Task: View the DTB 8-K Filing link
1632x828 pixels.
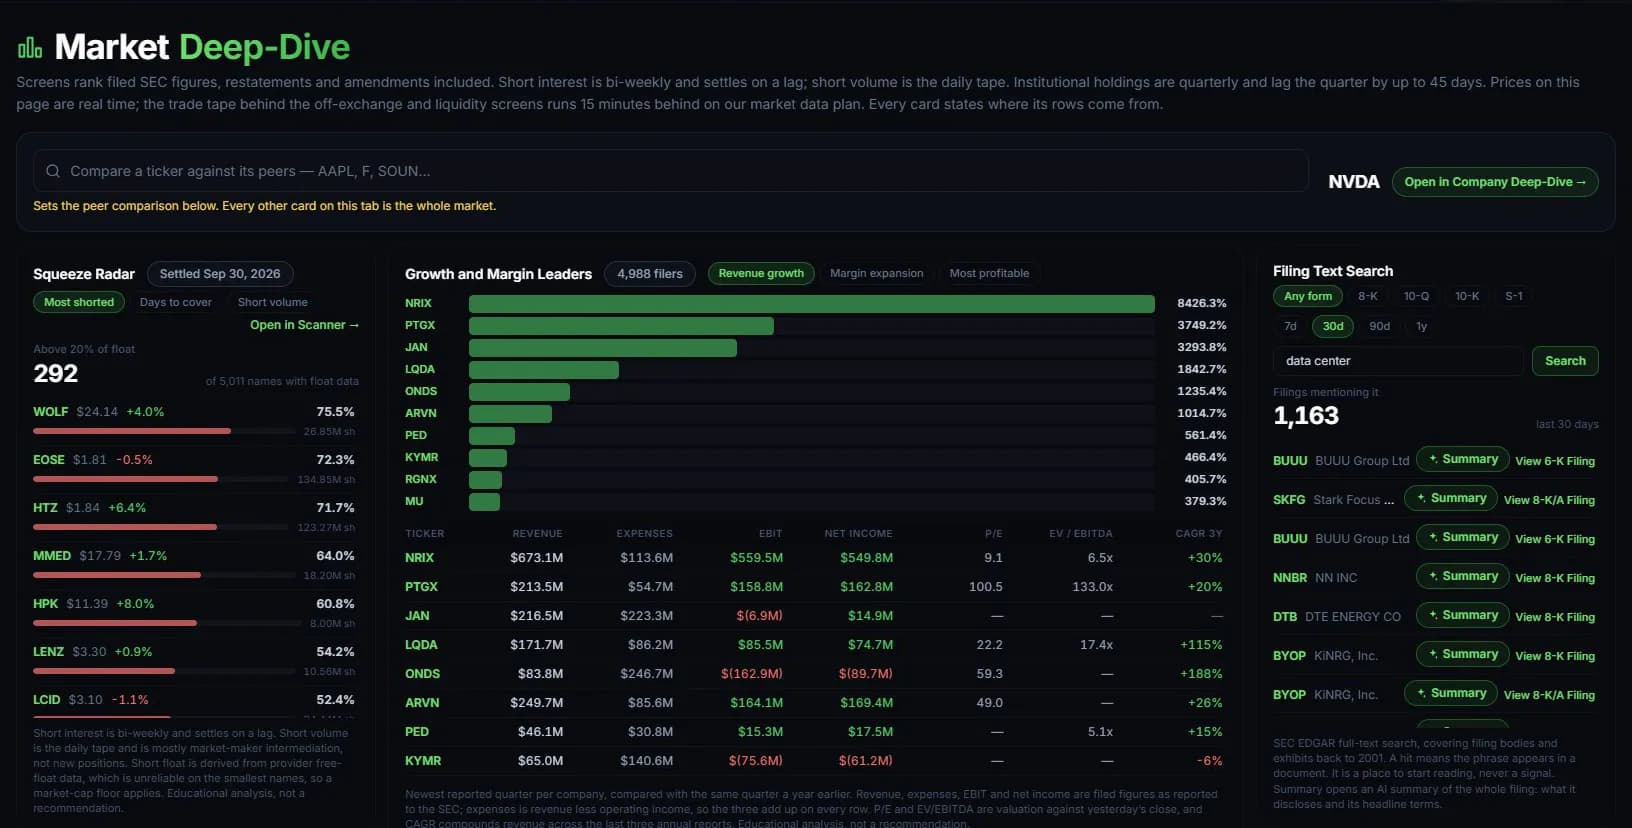Action: point(1555,617)
